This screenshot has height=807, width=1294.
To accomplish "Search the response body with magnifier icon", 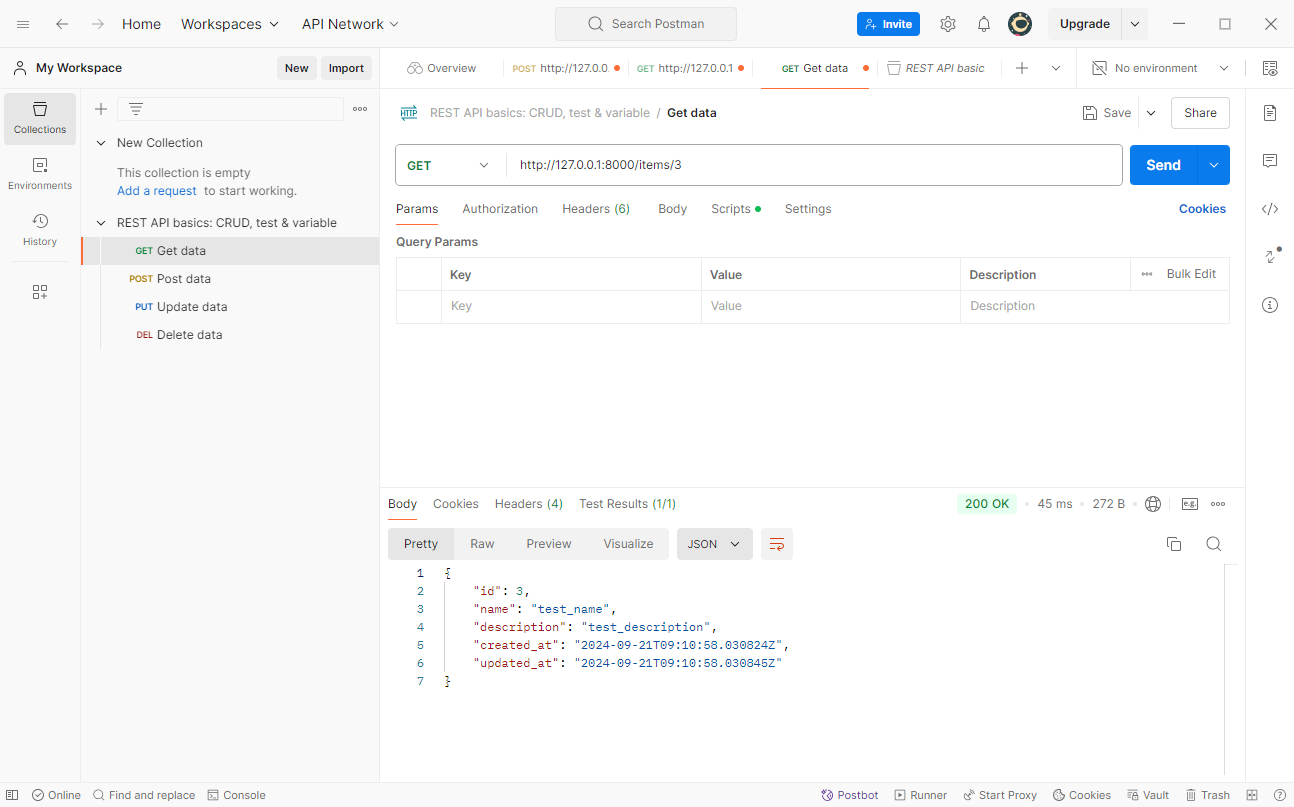I will point(1214,544).
